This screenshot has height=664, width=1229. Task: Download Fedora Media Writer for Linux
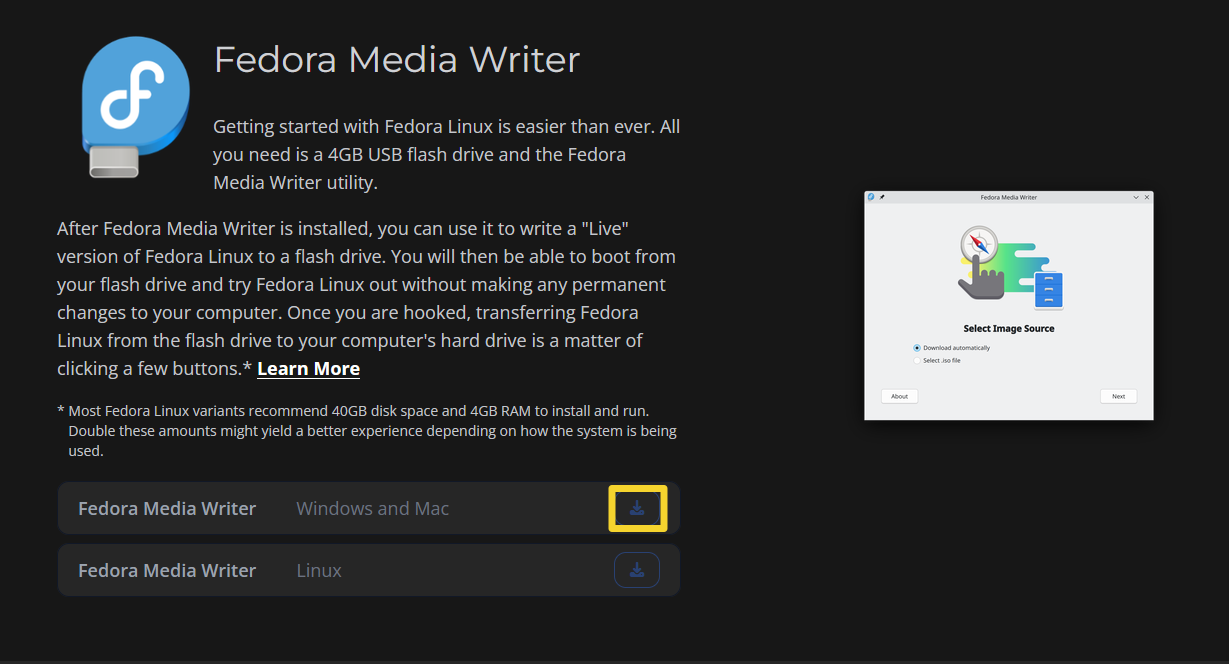click(637, 570)
